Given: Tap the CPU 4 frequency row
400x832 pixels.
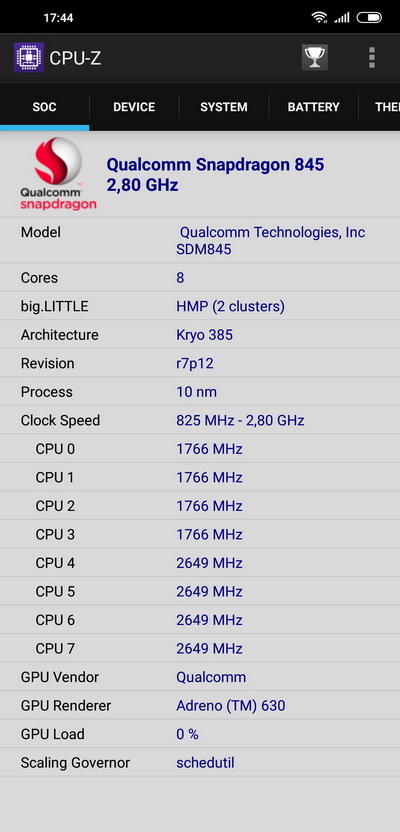Looking at the screenshot, I should coord(200,563).
